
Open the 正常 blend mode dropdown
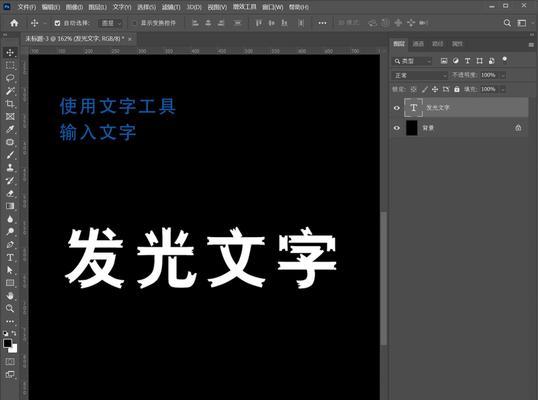420,75
